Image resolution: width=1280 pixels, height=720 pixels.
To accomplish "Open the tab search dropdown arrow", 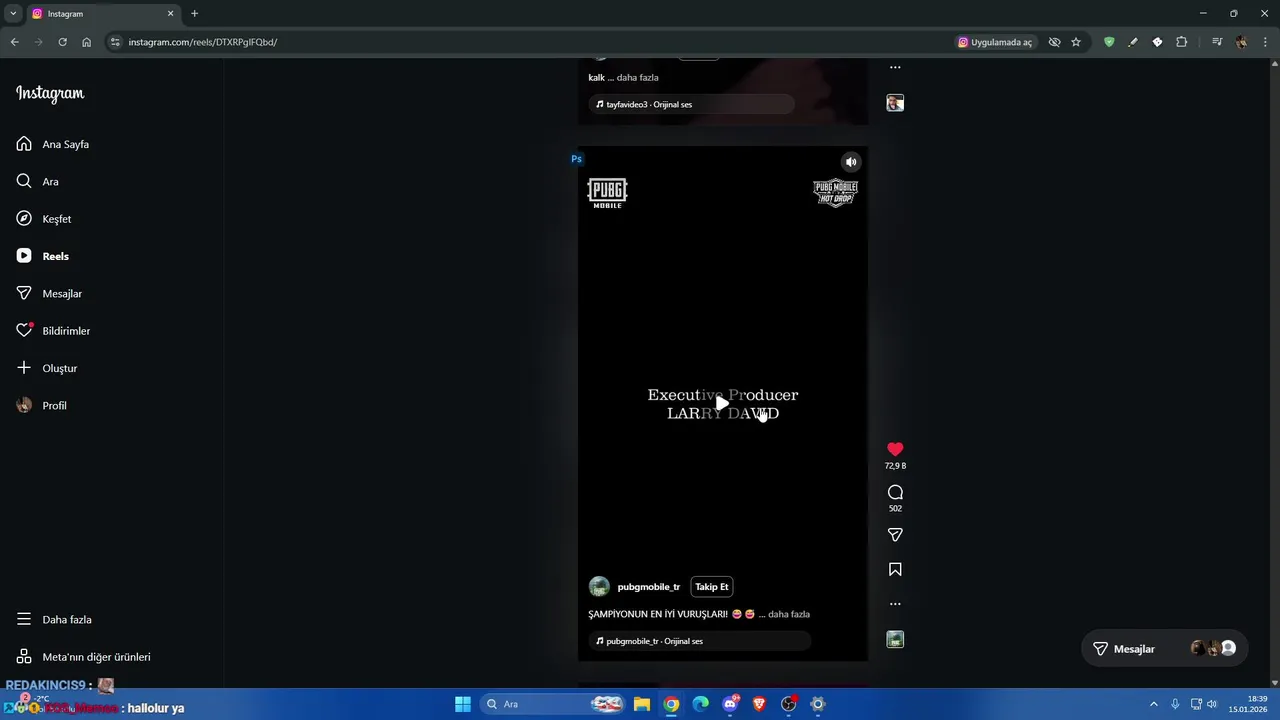I will pos(13,14).
